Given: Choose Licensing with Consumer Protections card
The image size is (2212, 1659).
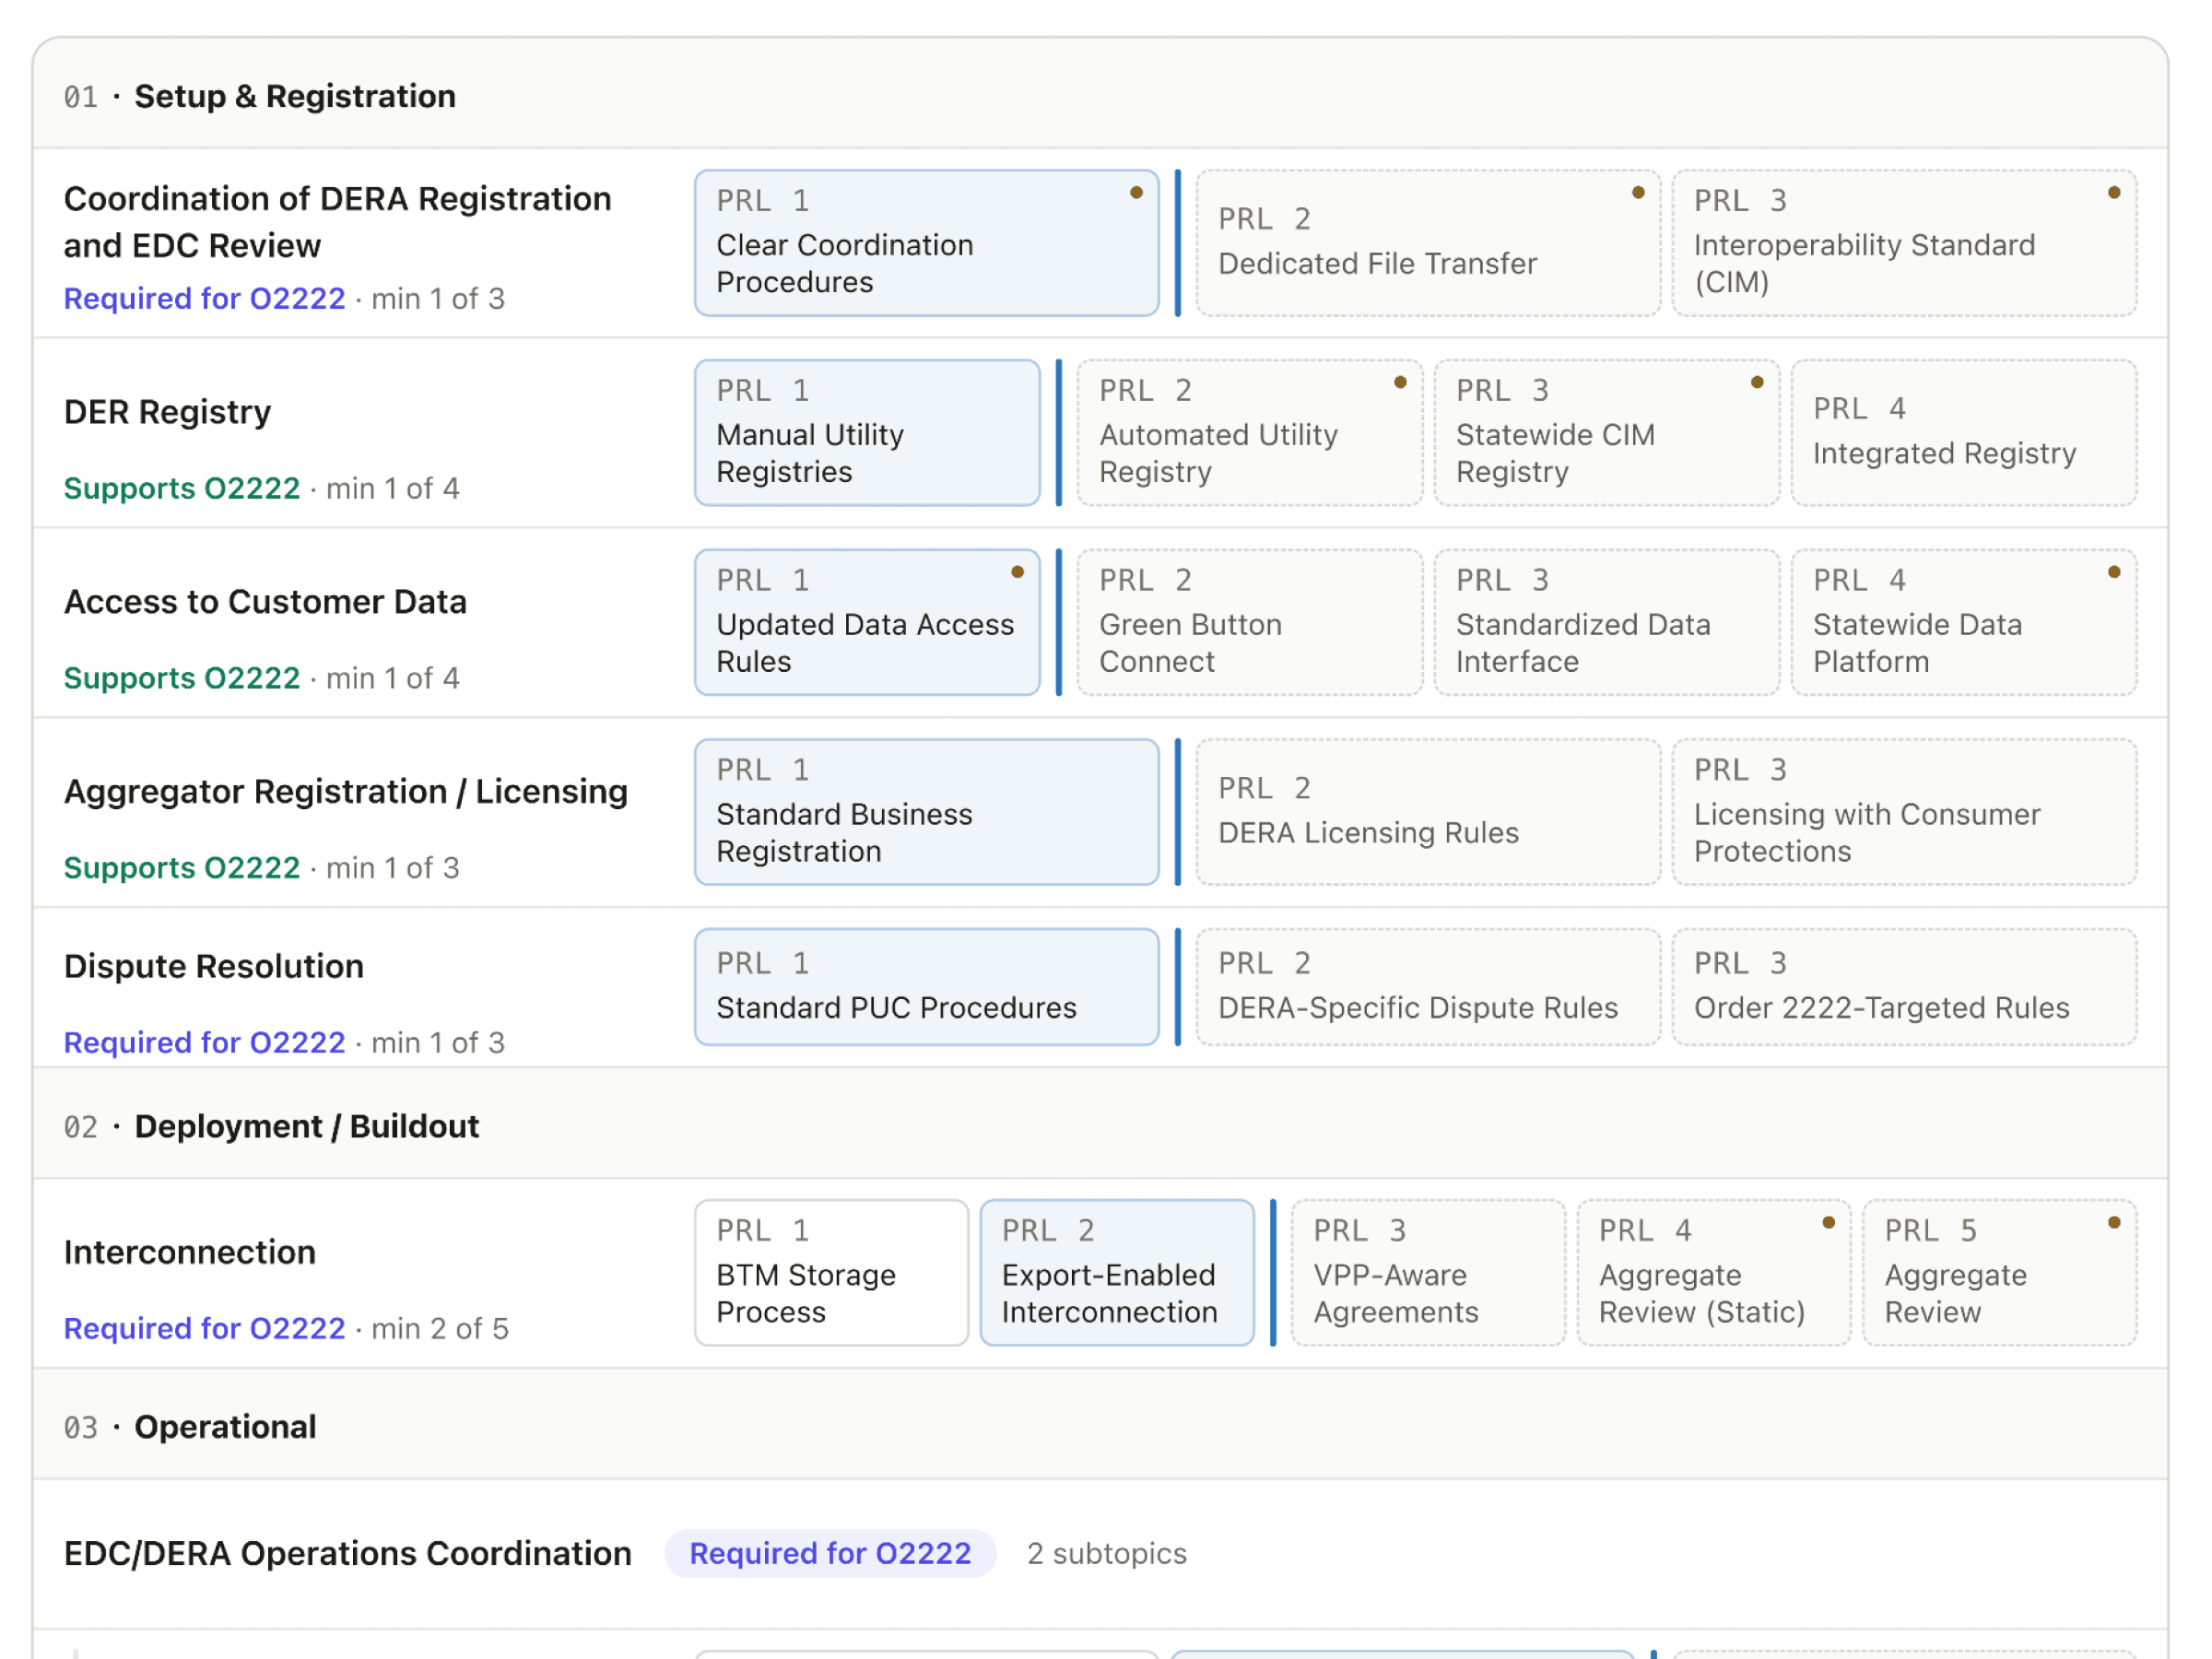Looking at the screenshot, I should (1904, 812).
